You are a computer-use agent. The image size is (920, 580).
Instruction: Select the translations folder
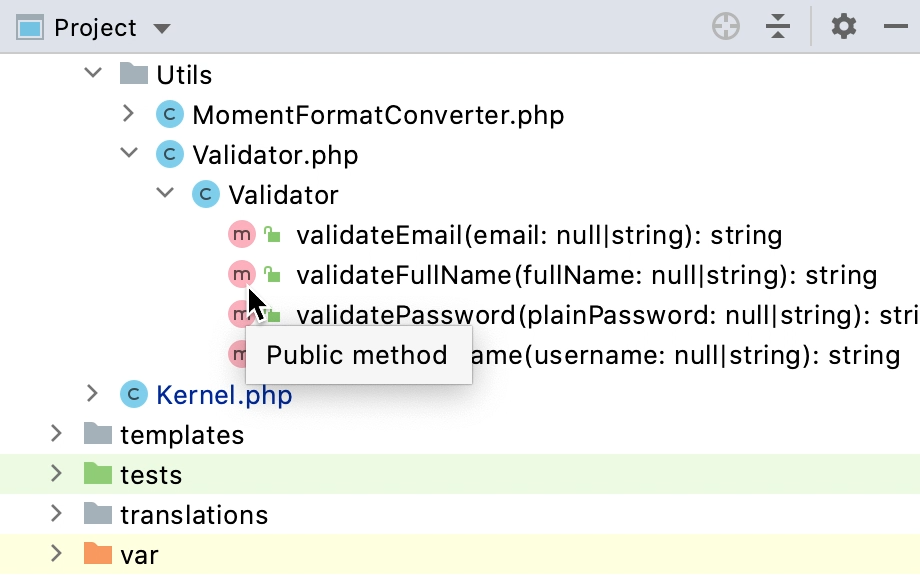click(194, 514)
